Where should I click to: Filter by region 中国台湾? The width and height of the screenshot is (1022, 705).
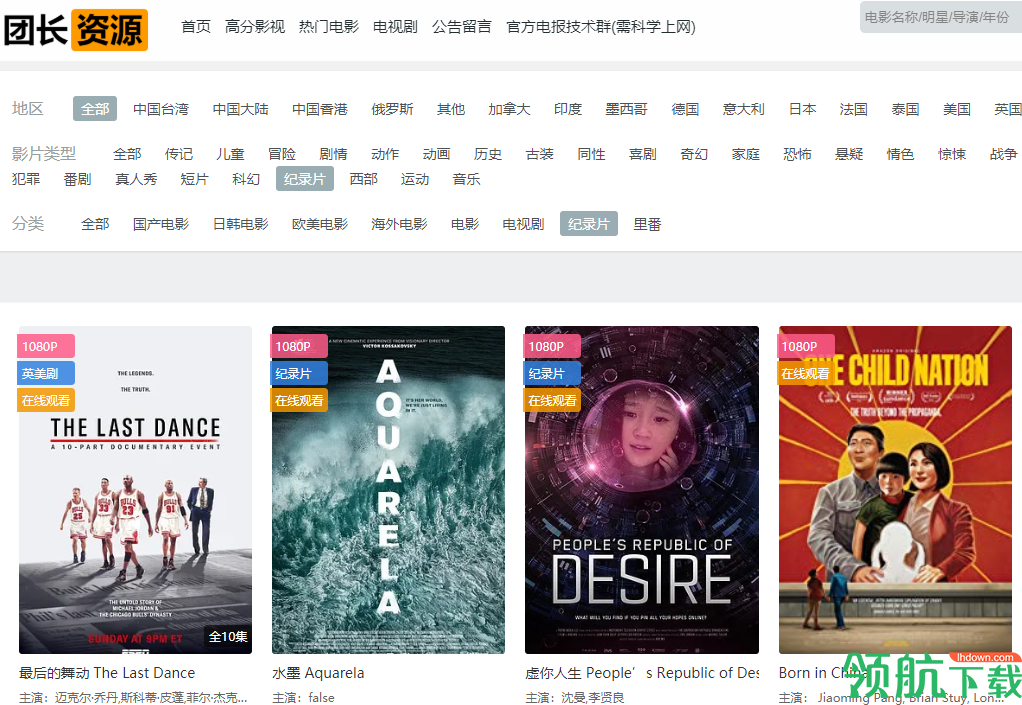coord(161,109)
